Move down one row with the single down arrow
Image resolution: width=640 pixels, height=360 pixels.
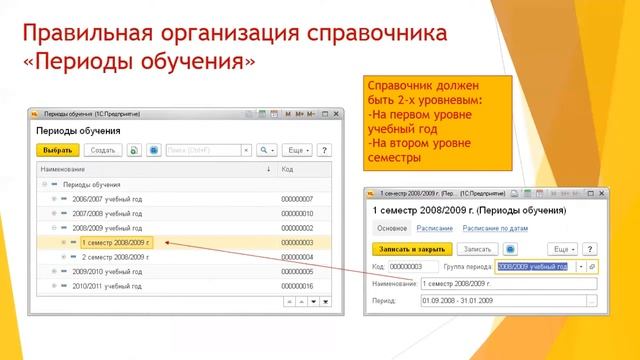[x=313, y=302]
